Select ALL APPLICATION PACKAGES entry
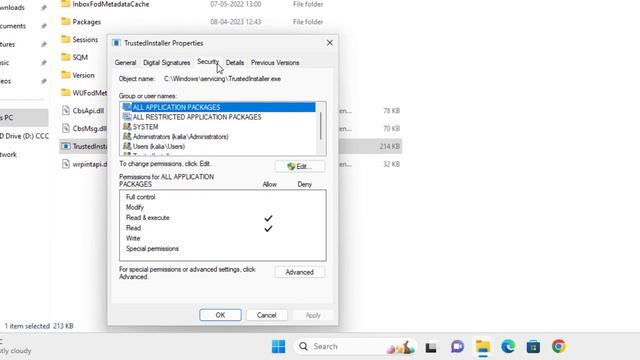Image resolution: width=640 pixels, height=360 pixels. coord(219,107)
